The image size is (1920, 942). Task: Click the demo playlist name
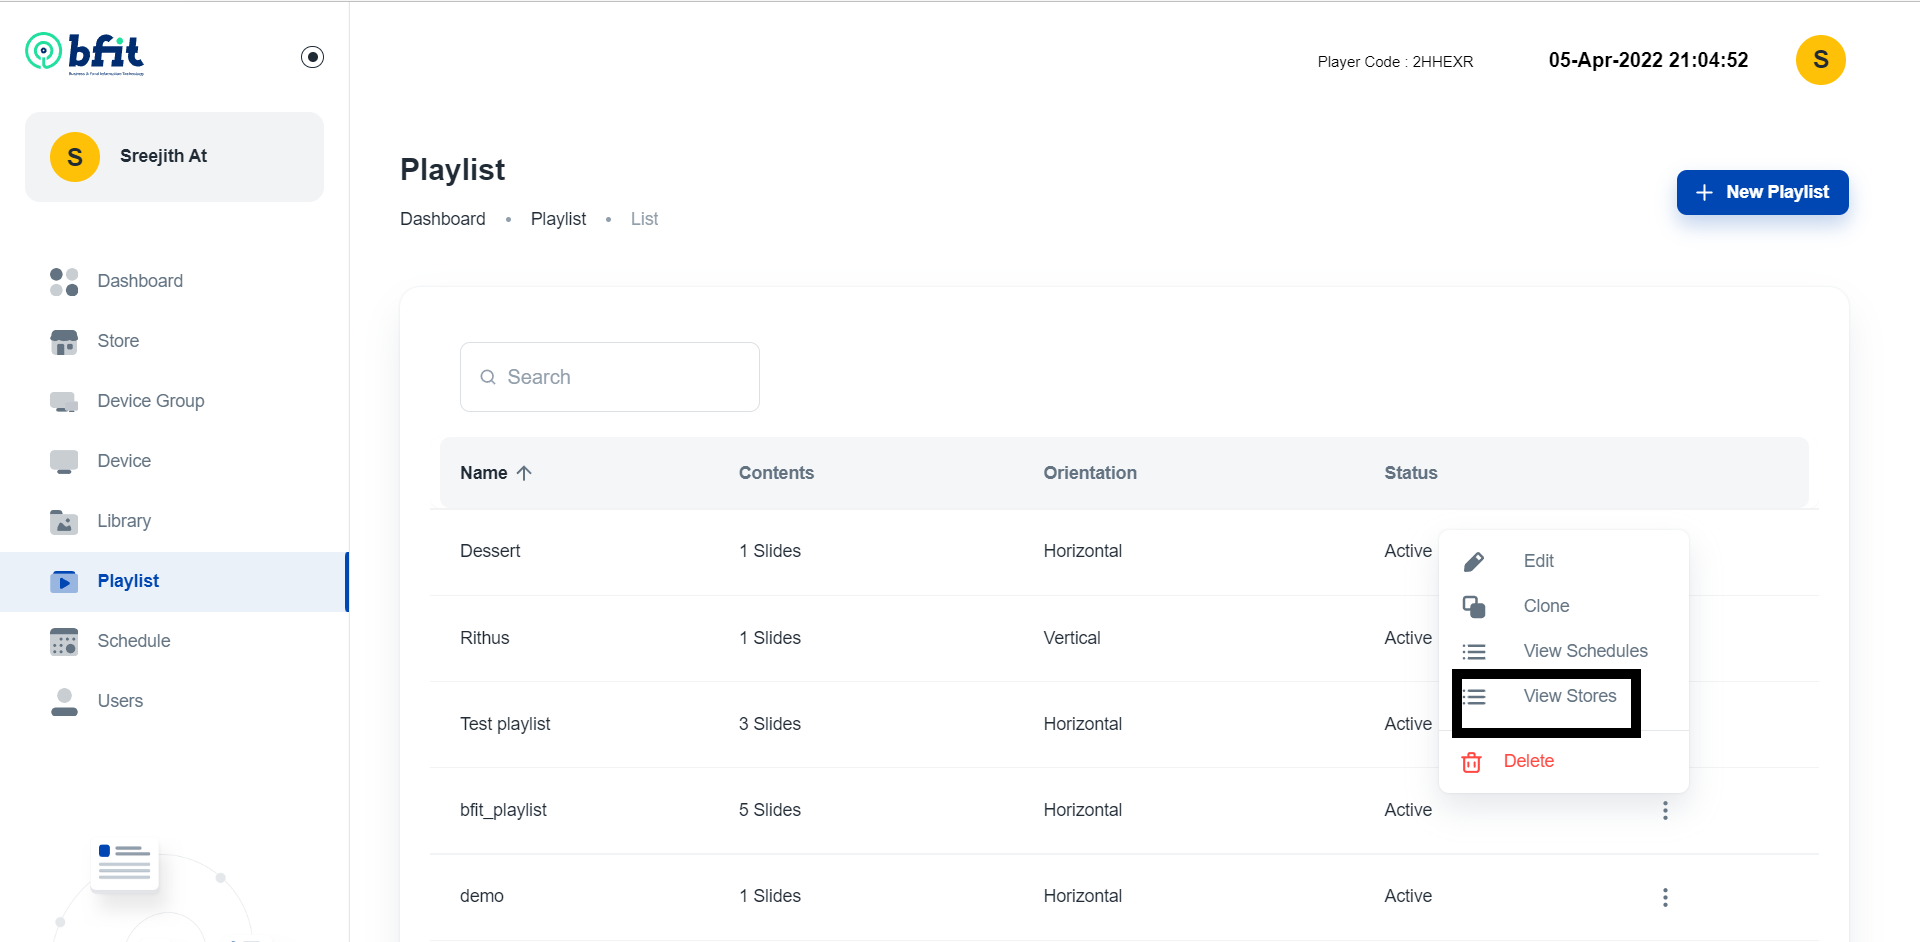[482, 896]
